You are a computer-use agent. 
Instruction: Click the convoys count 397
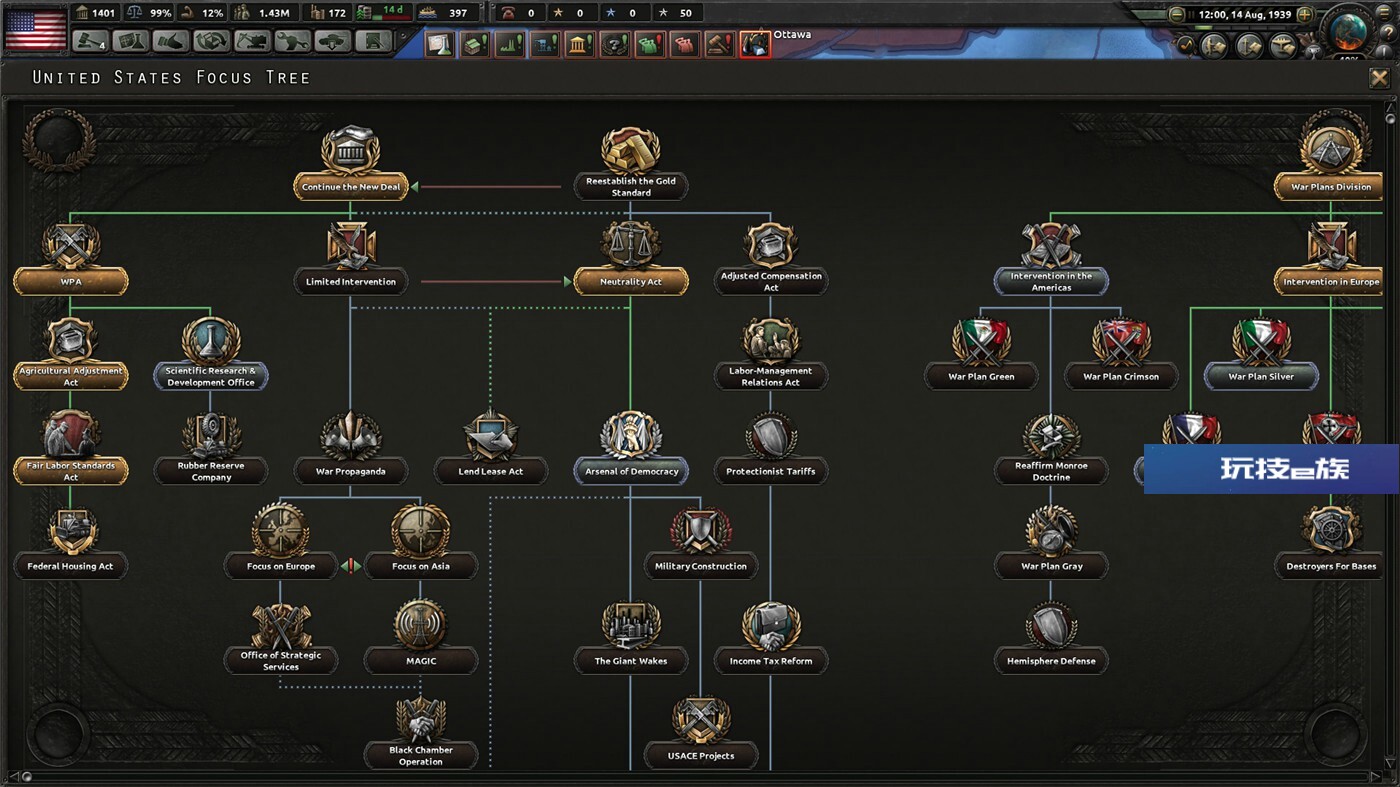click(x=458, y=13)
